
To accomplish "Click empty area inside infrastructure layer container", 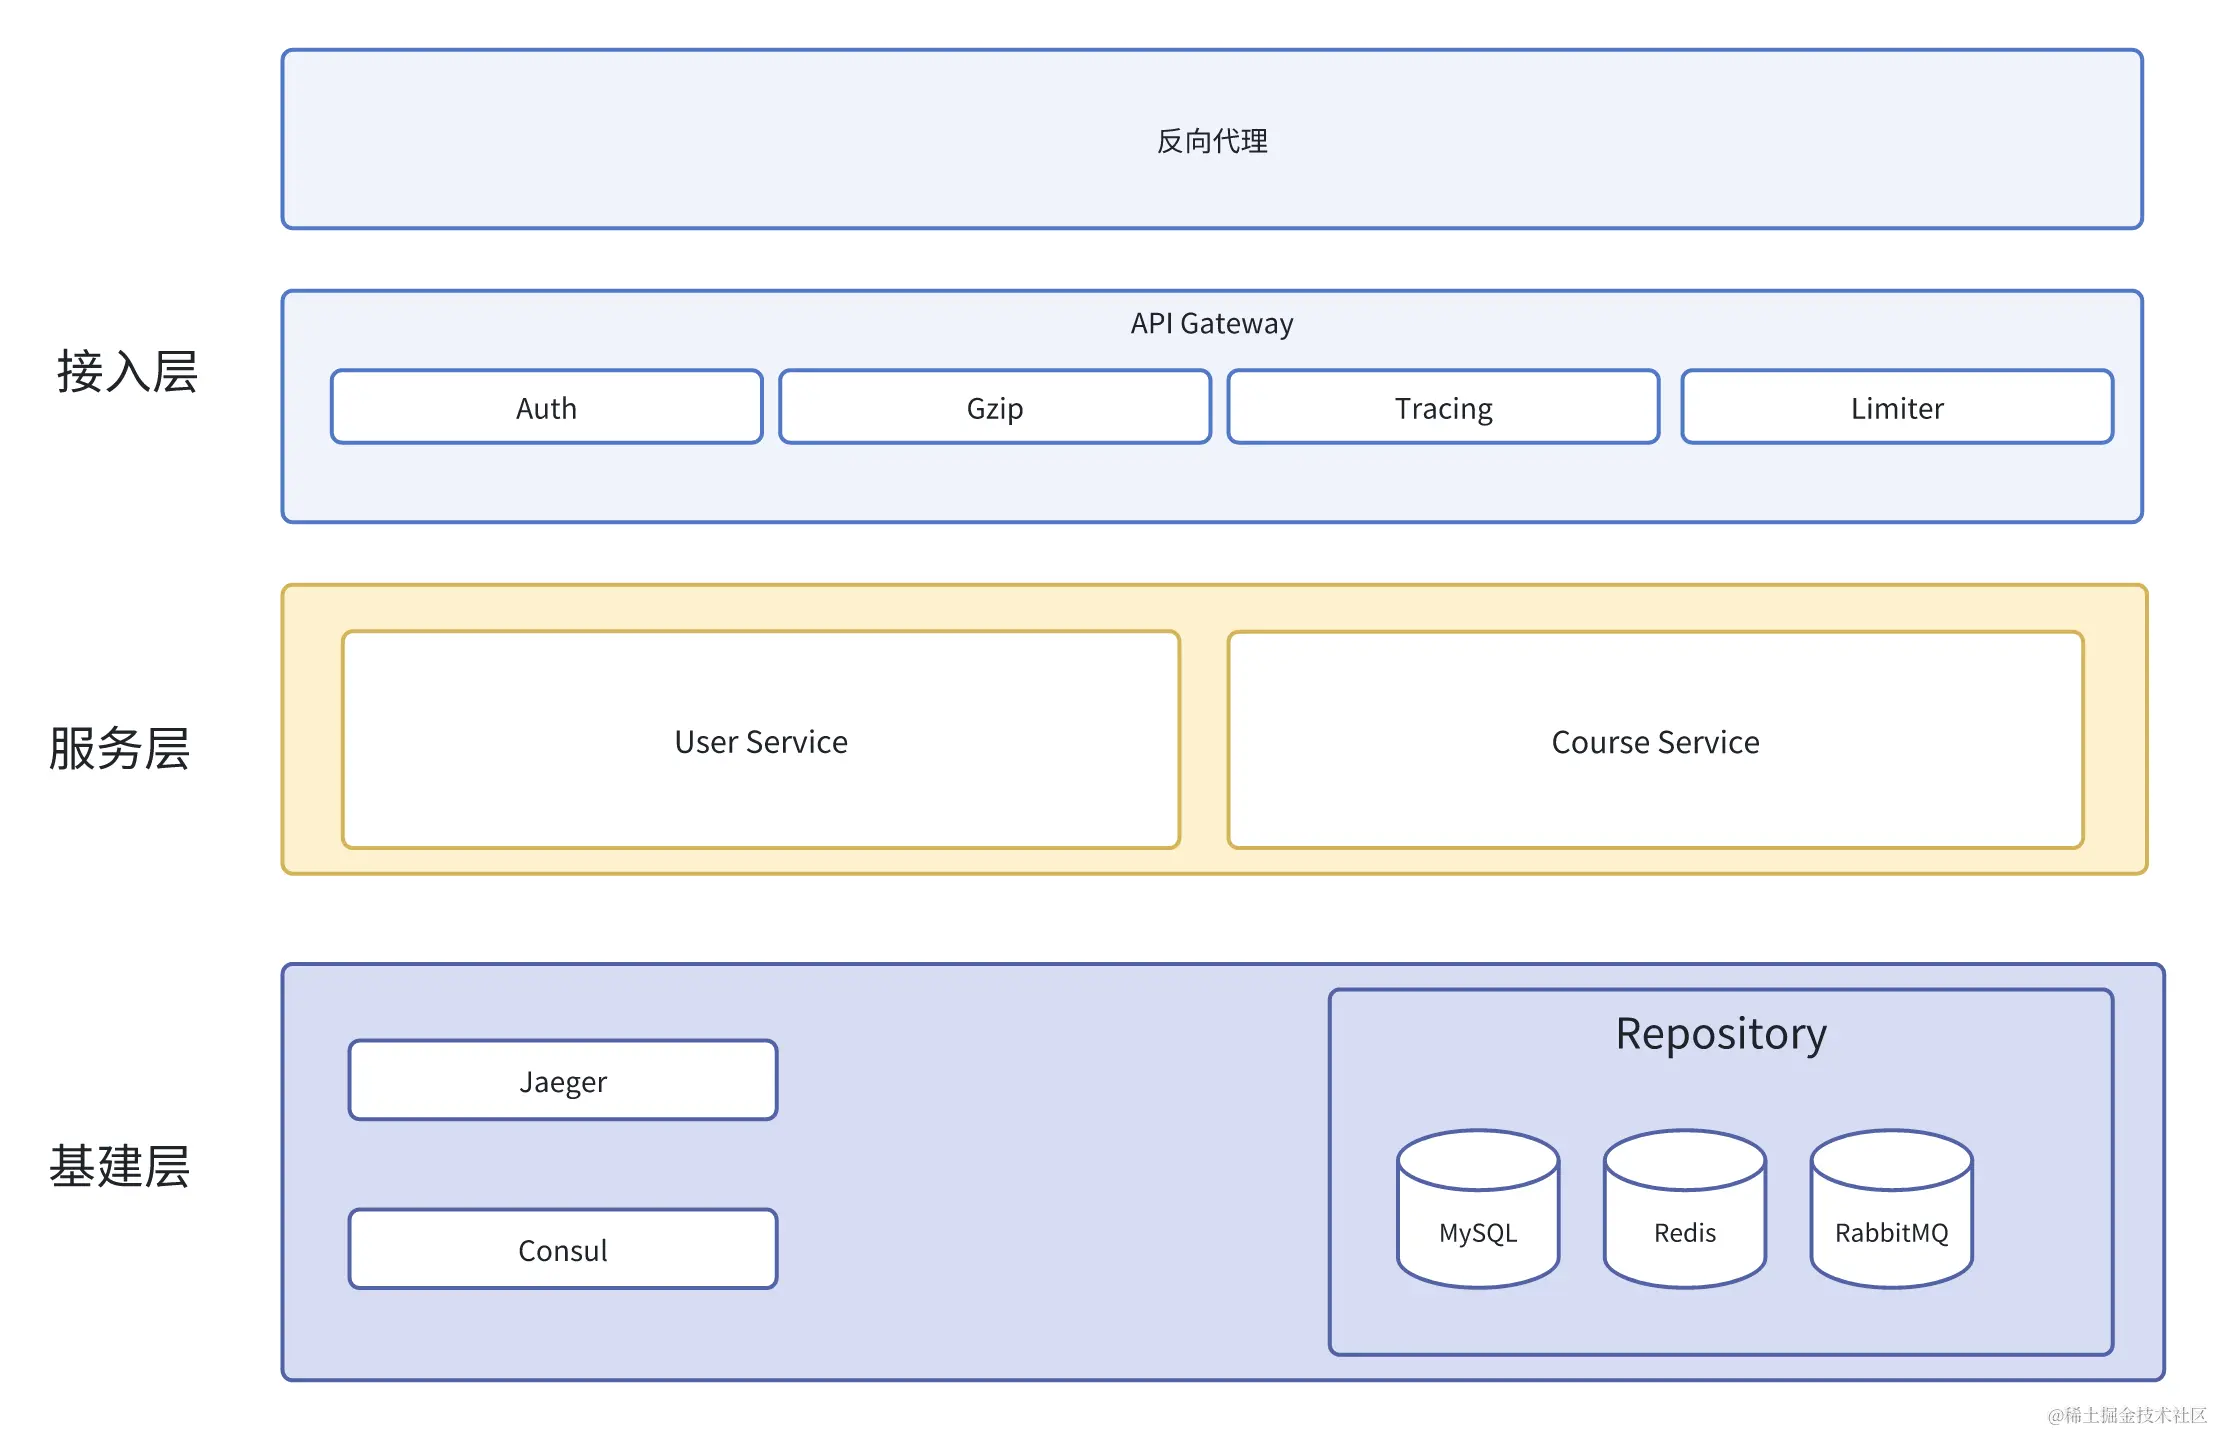I will click(1050, 1170).
